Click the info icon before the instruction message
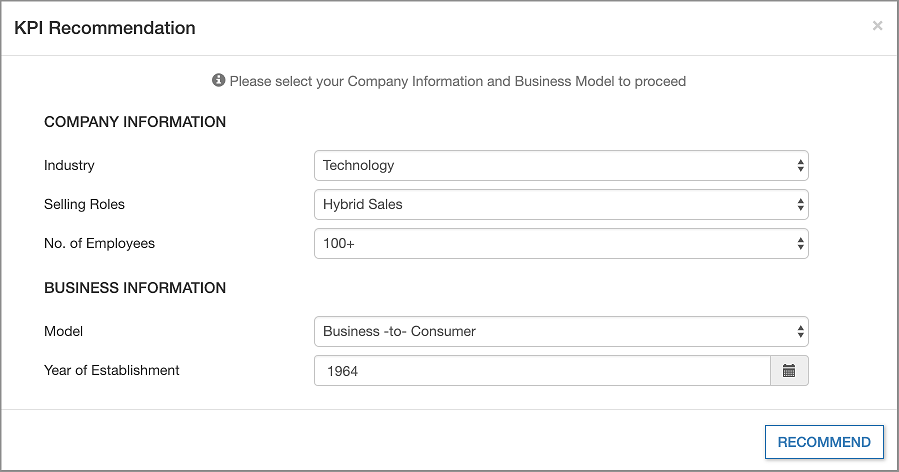This screenshot has height=472, width=899. [219, 80]
